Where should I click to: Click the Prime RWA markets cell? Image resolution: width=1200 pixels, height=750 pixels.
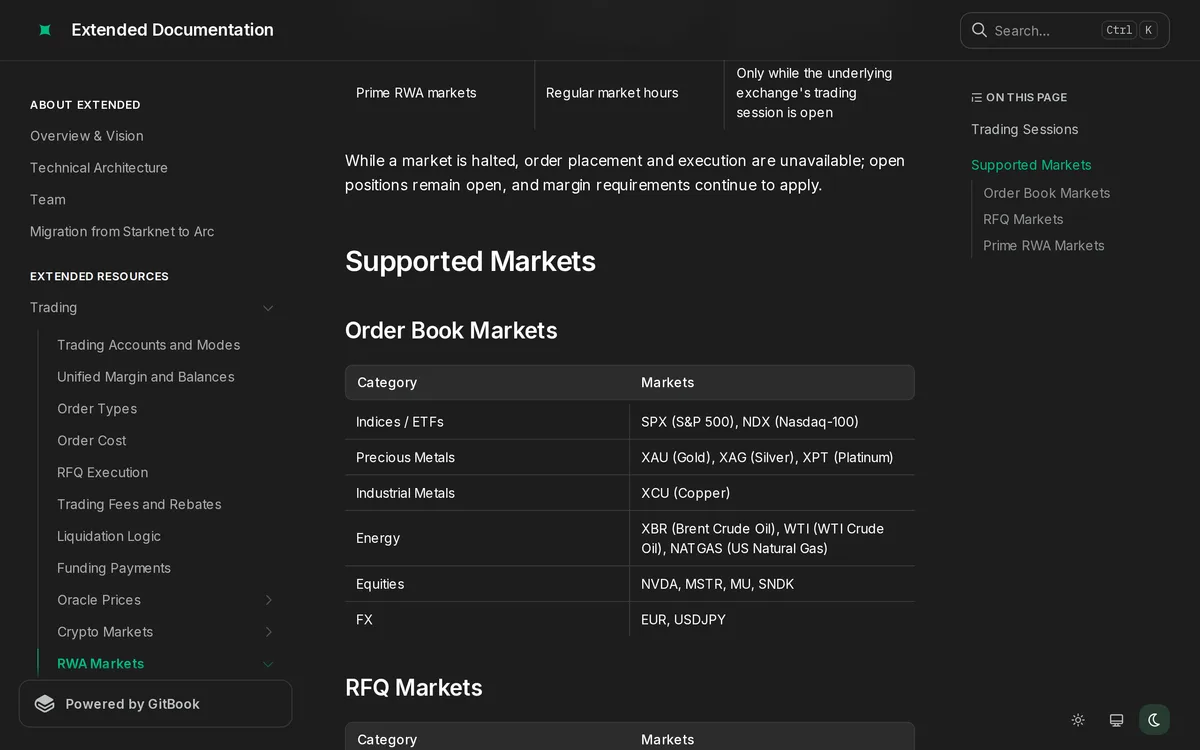click(x=440, y=93)
